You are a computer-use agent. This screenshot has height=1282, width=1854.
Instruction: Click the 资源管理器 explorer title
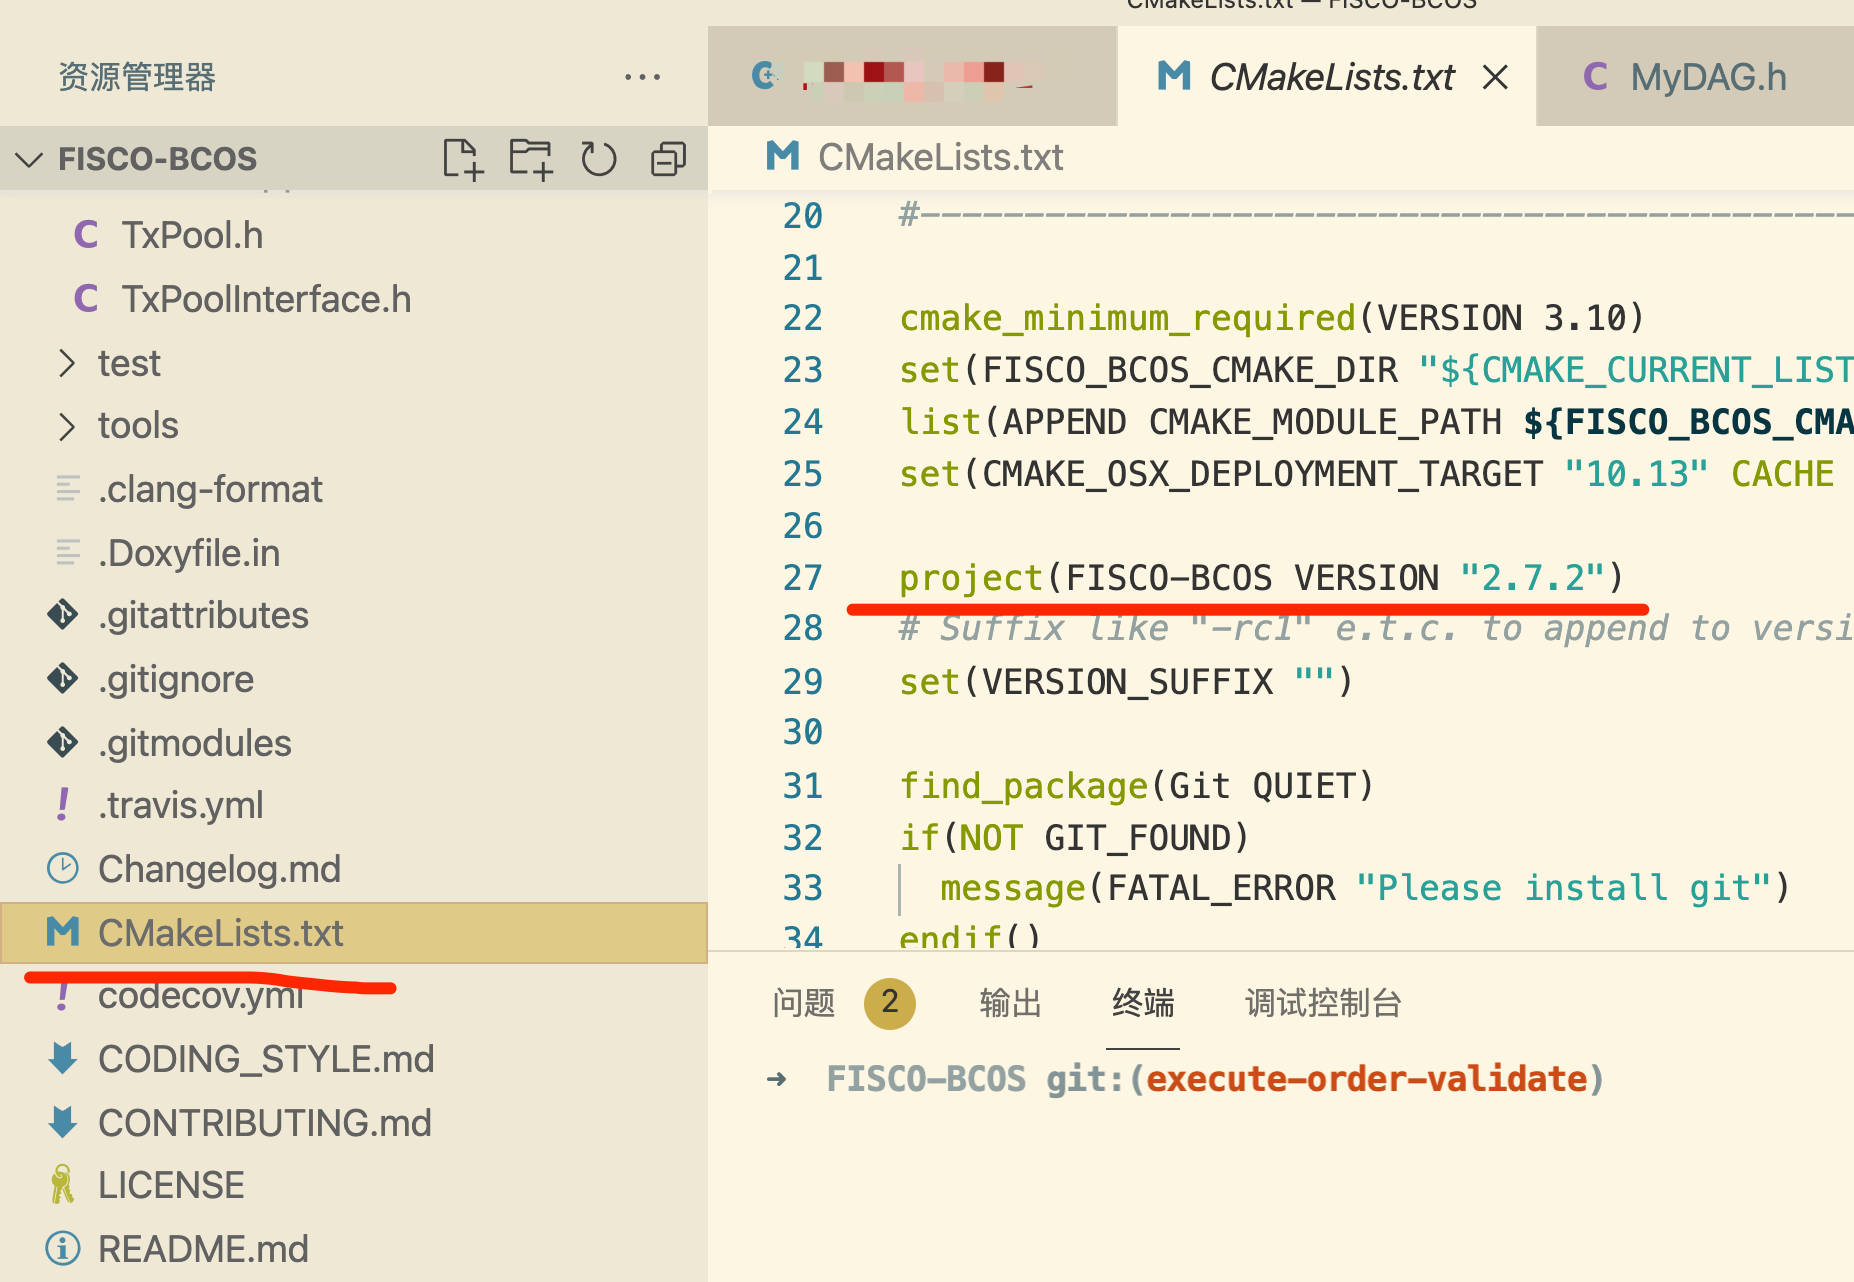click(x=137, y=77)
